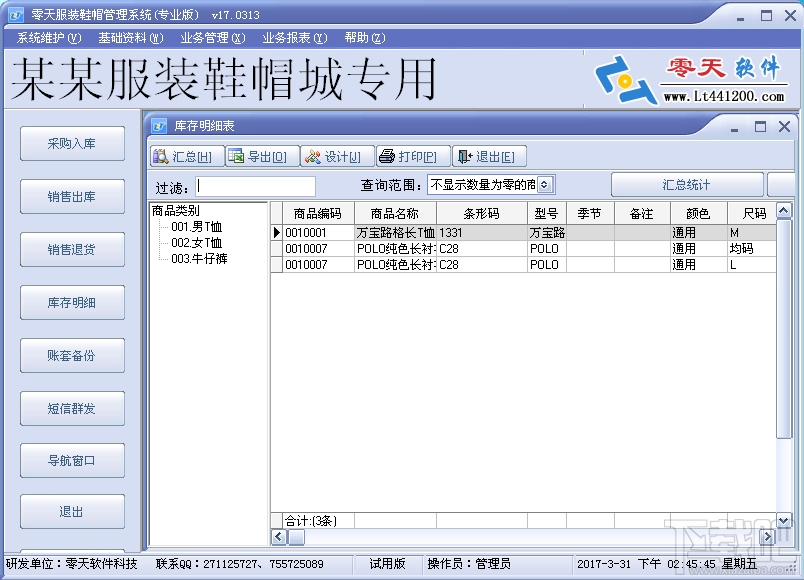The image size is (804, 580).
Task: Click the 颜色 column header
Action: 698,213
